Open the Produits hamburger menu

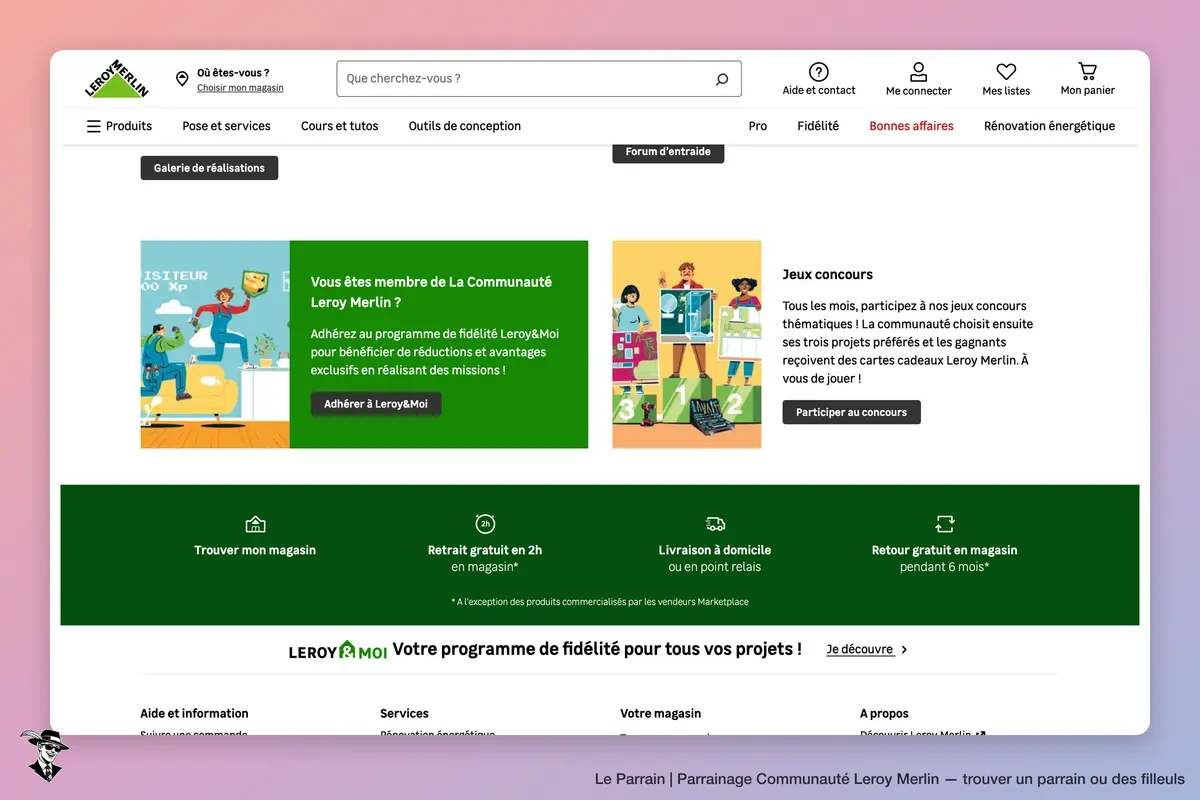tap(119, 126)
